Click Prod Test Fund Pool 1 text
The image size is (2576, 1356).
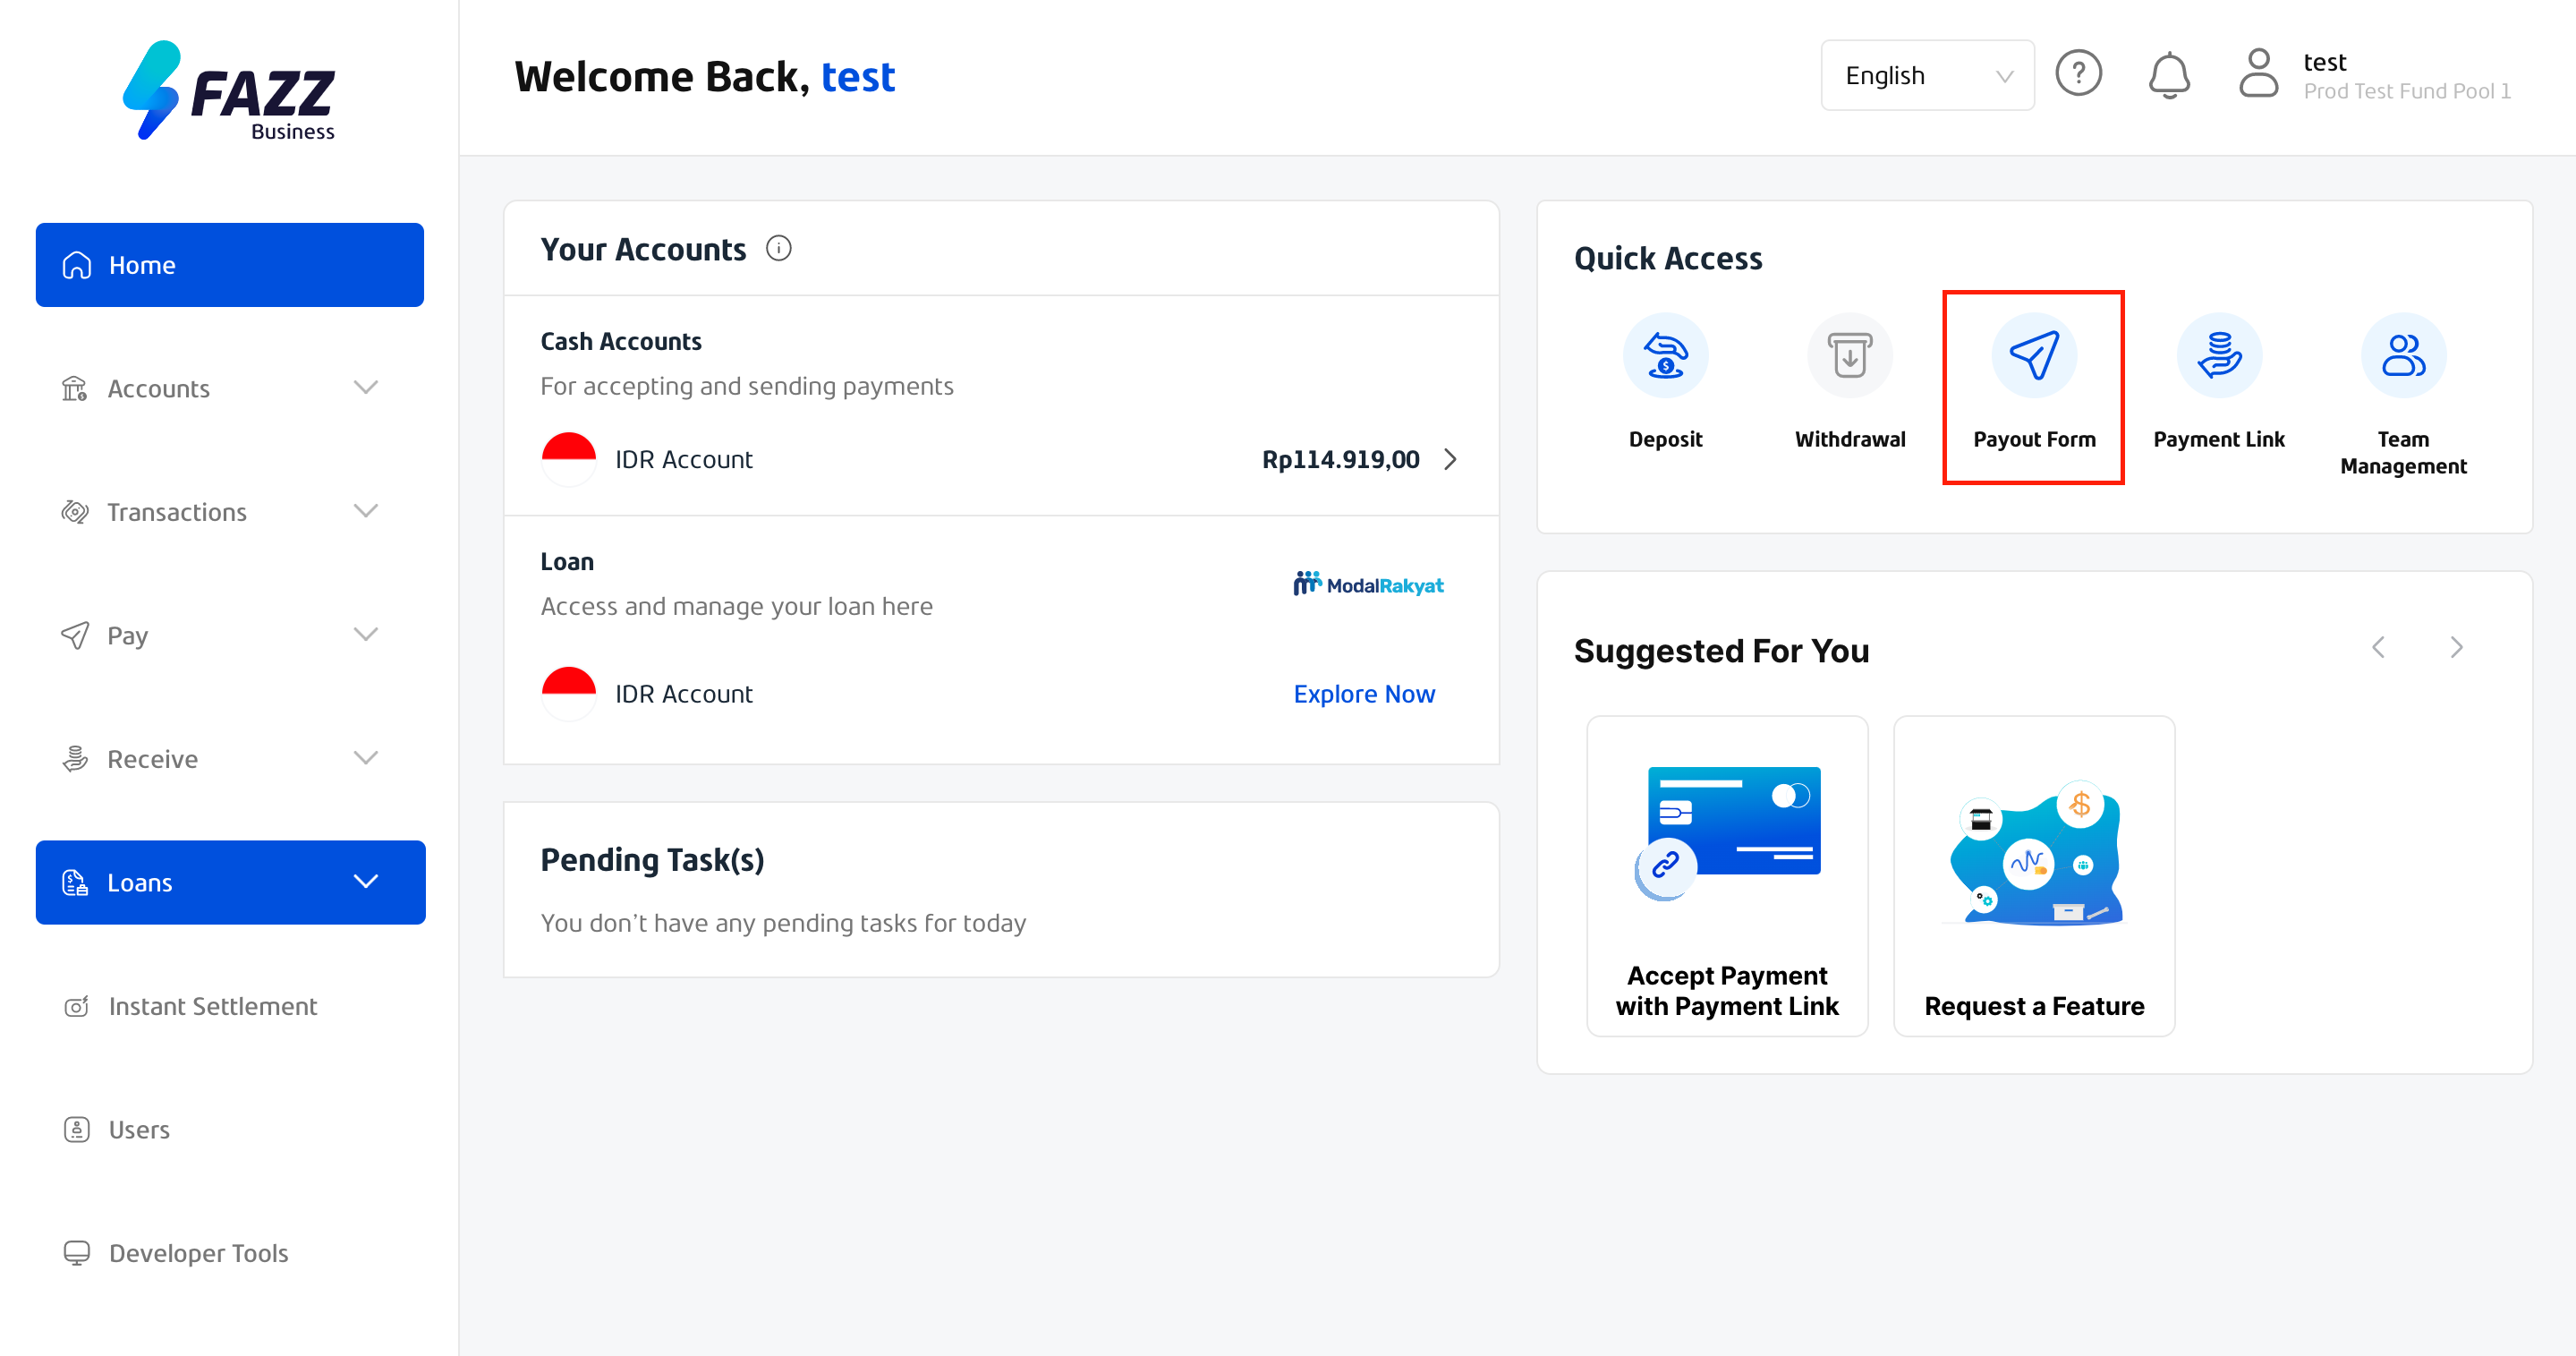(x=2407, y=91)
